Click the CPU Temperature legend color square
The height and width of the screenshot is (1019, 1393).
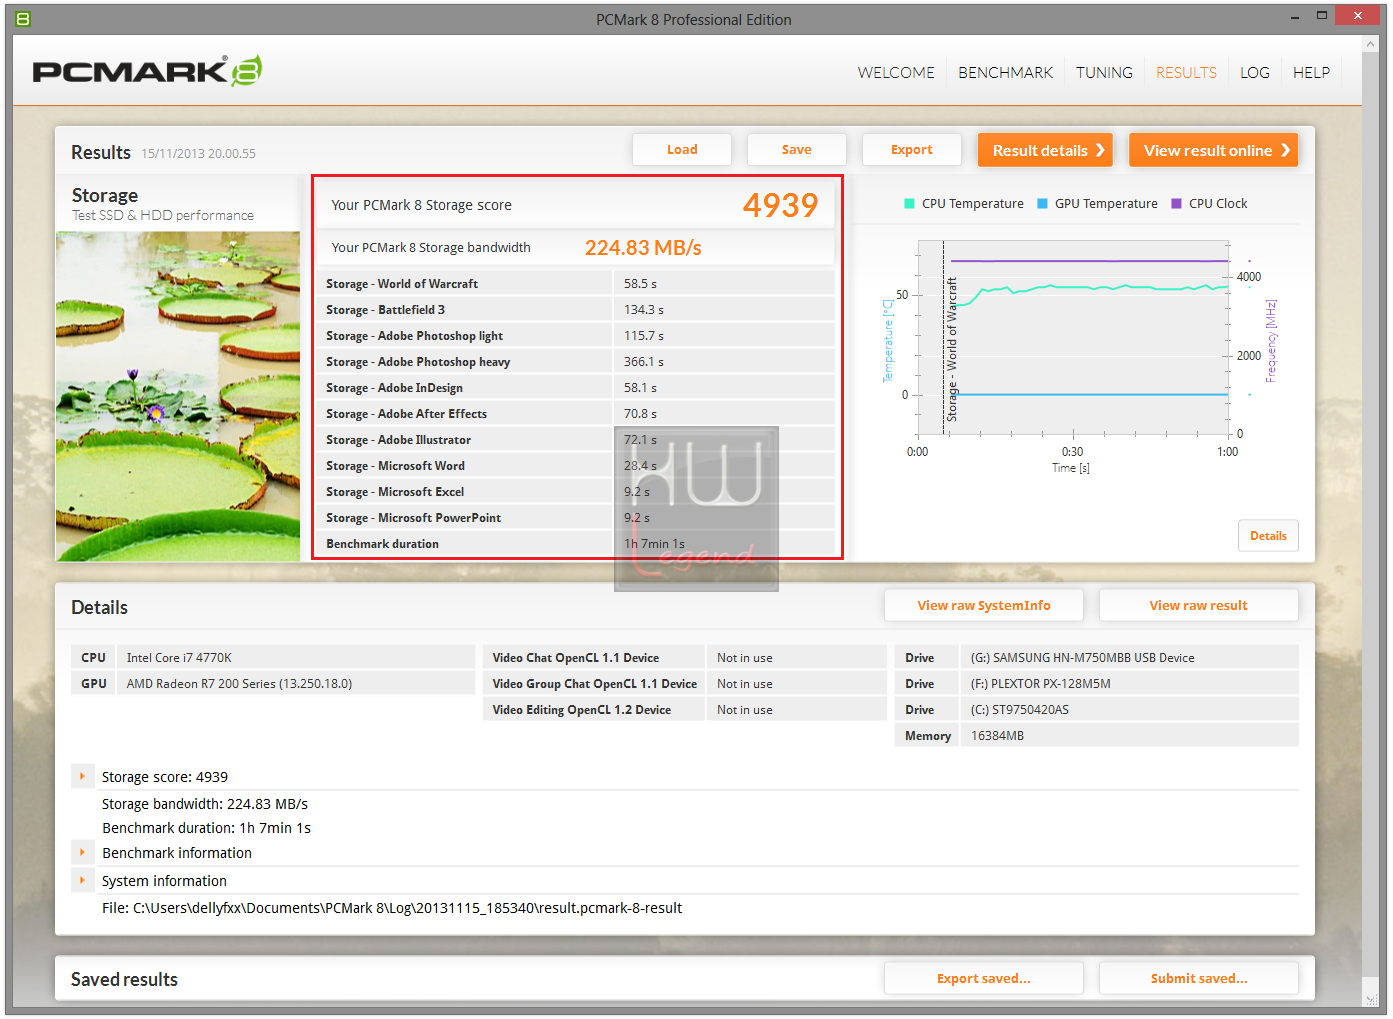click(909, 204)
